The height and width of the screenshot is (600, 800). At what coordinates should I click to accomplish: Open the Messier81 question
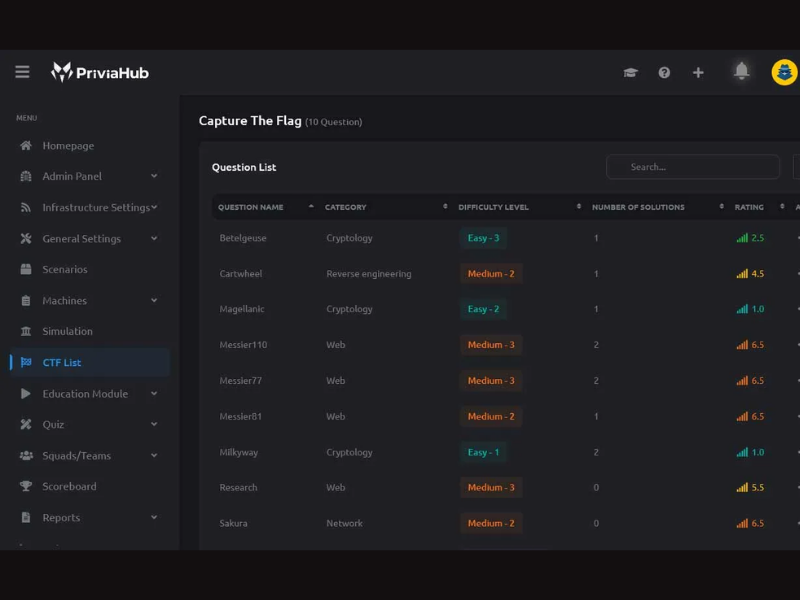coord(240,416)
